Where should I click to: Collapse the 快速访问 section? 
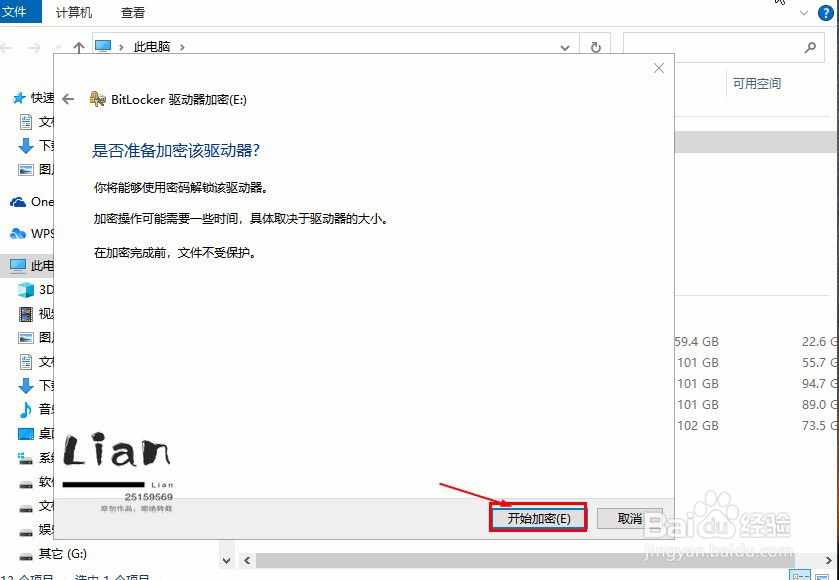[x=10, y=97]
